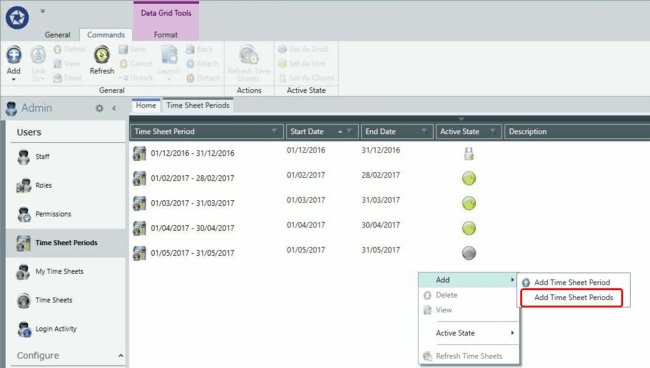Click the Delete ribbon command
This screenshot has height=368, width=650.
[70, 49]
